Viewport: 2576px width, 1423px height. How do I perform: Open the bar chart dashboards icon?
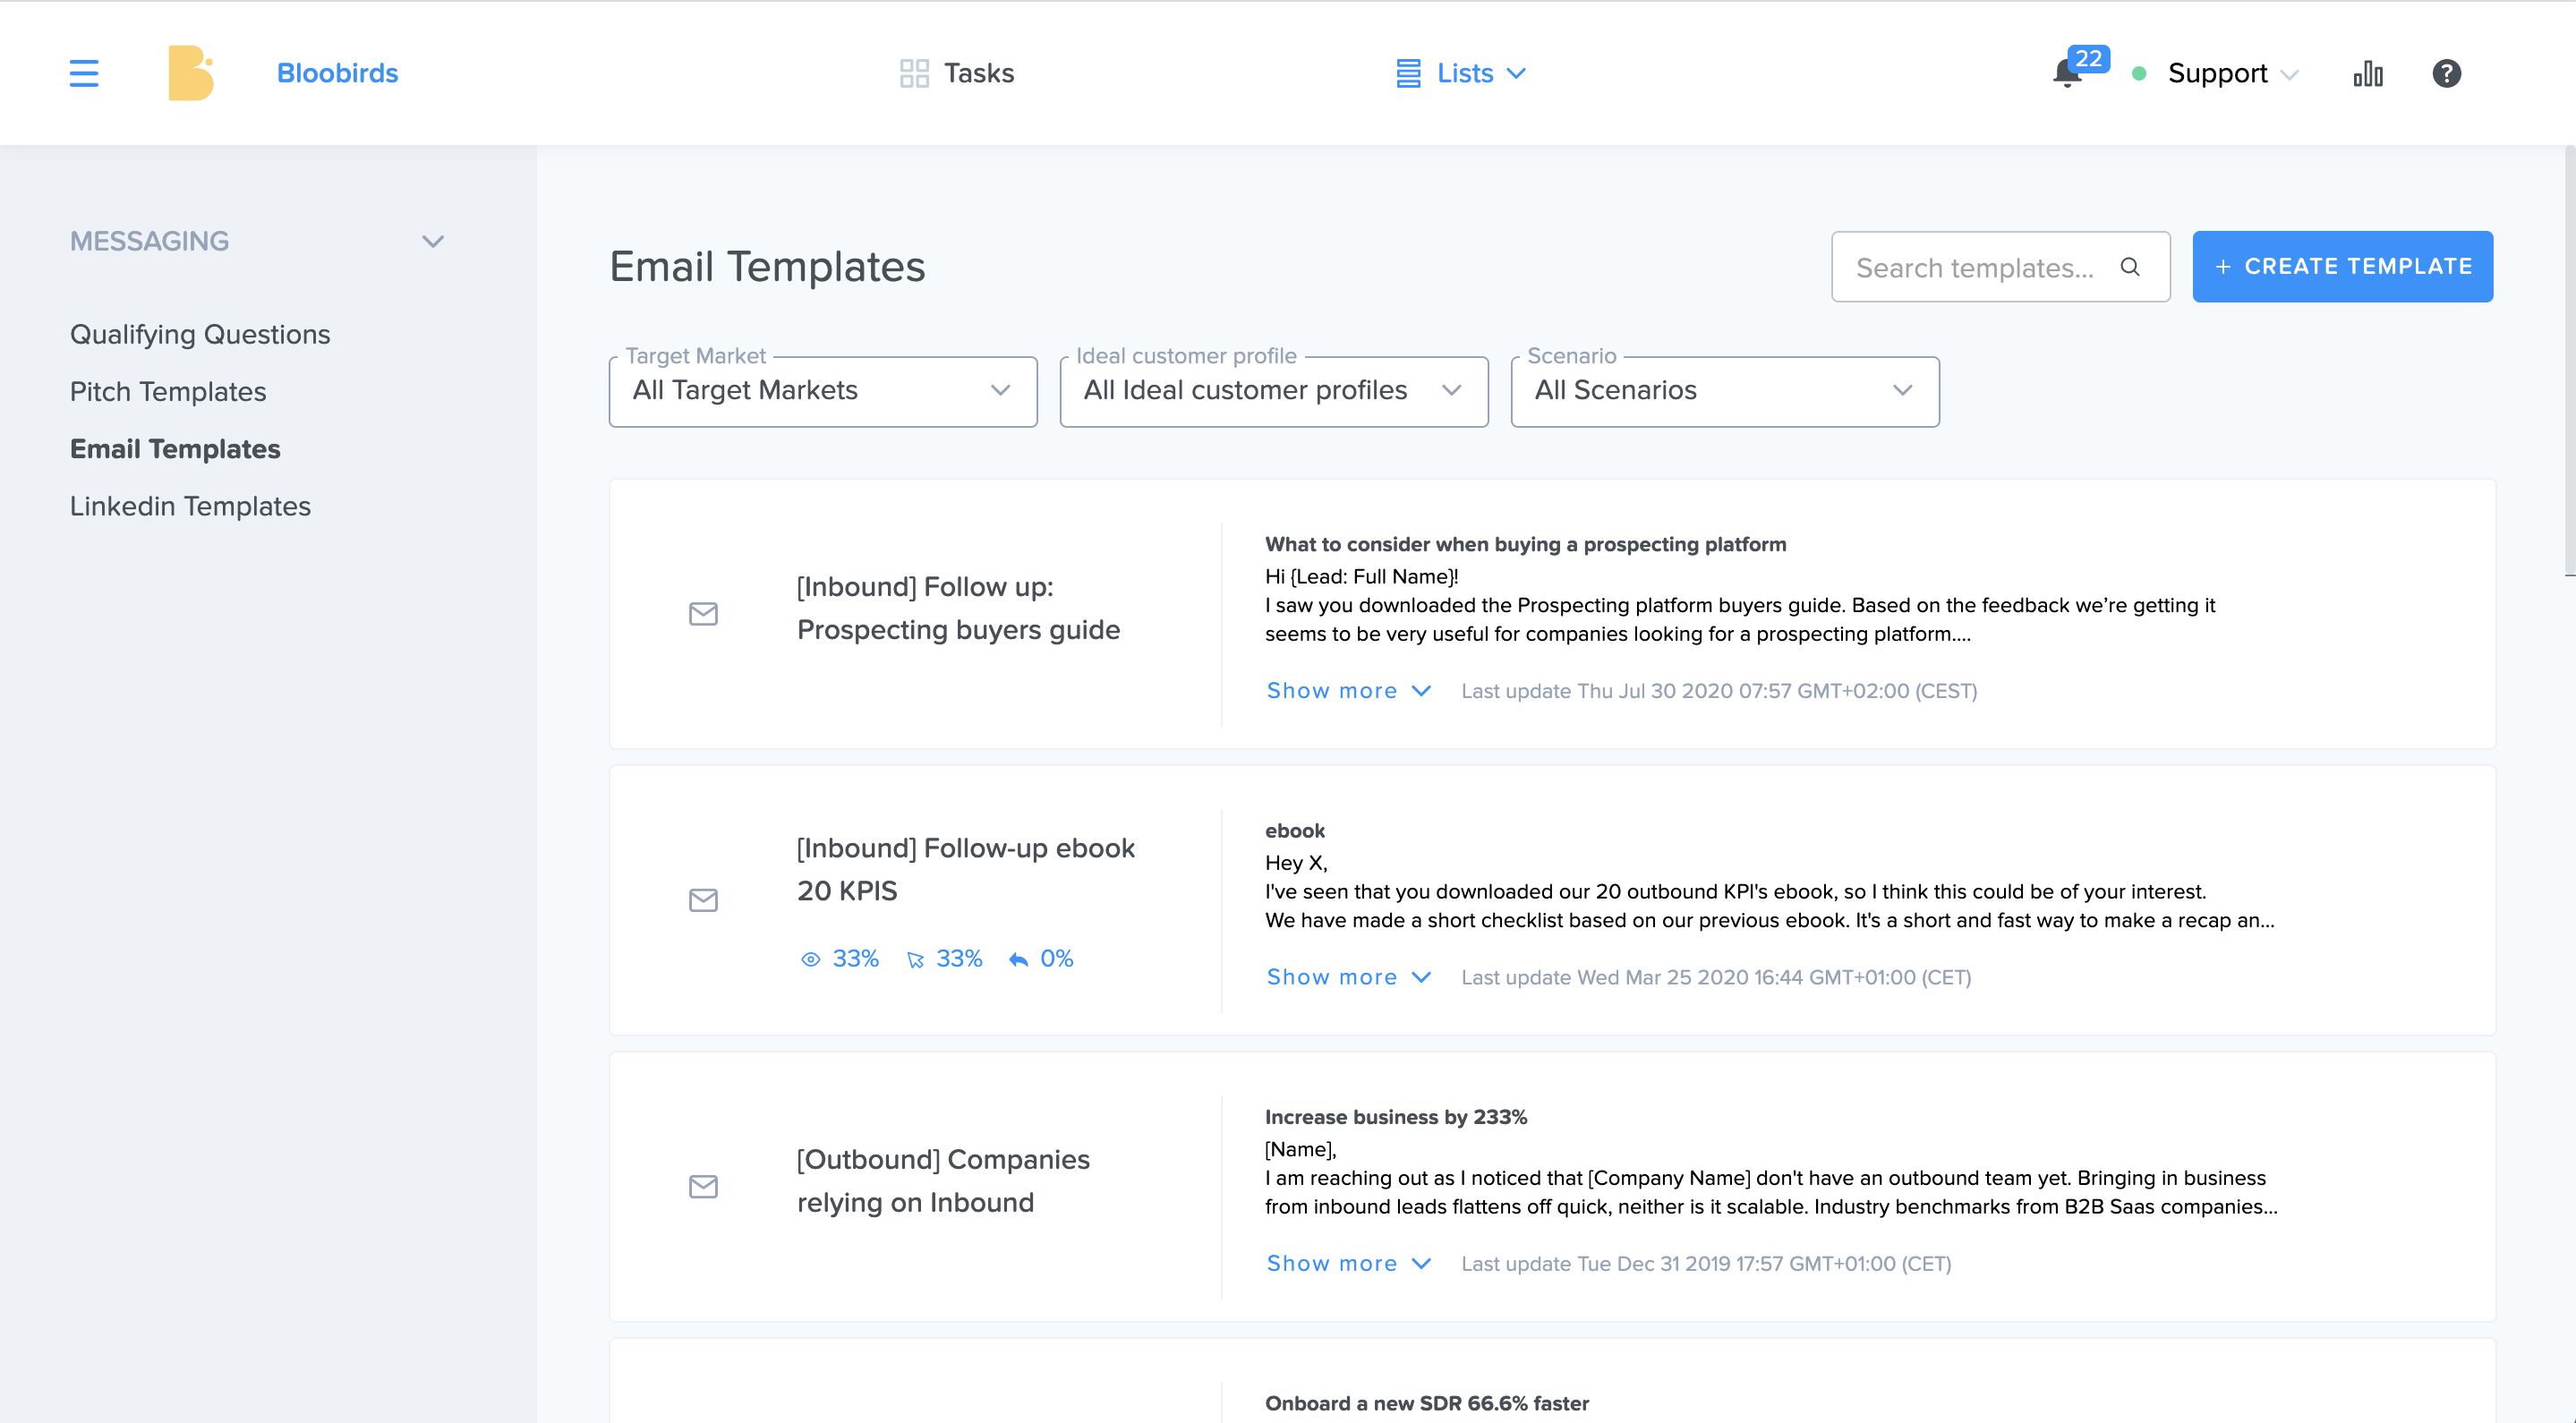pyautogui.click(x=2367, y=73)
